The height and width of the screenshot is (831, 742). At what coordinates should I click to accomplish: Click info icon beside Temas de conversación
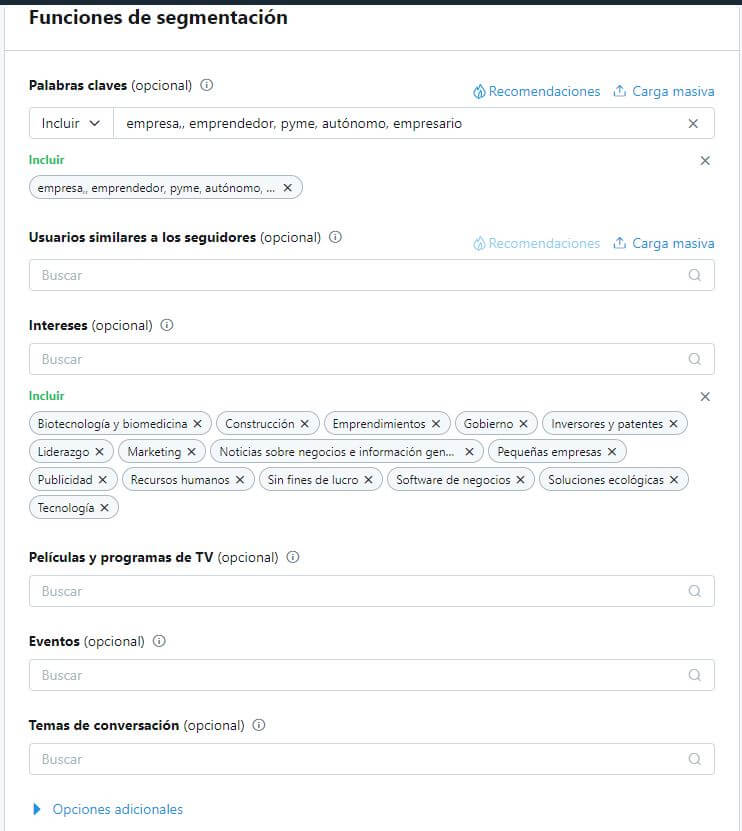[259, 725]
